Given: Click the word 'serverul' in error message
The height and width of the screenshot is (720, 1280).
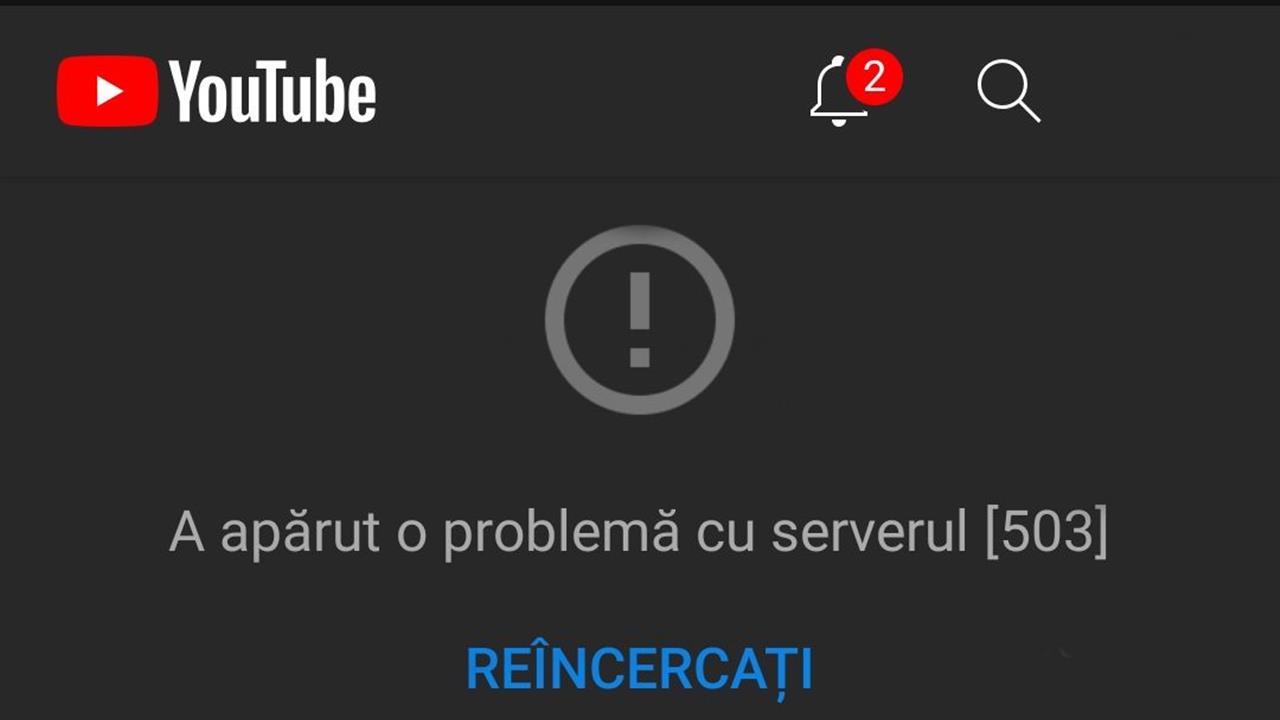Looking at the screenshot, I should [x=869, y=533].
